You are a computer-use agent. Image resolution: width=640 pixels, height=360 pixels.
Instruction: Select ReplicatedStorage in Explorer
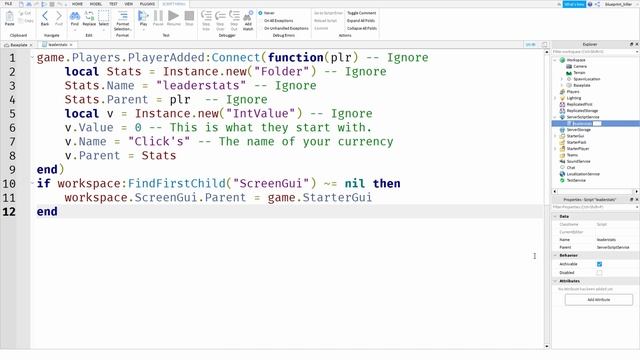point(582,111)
